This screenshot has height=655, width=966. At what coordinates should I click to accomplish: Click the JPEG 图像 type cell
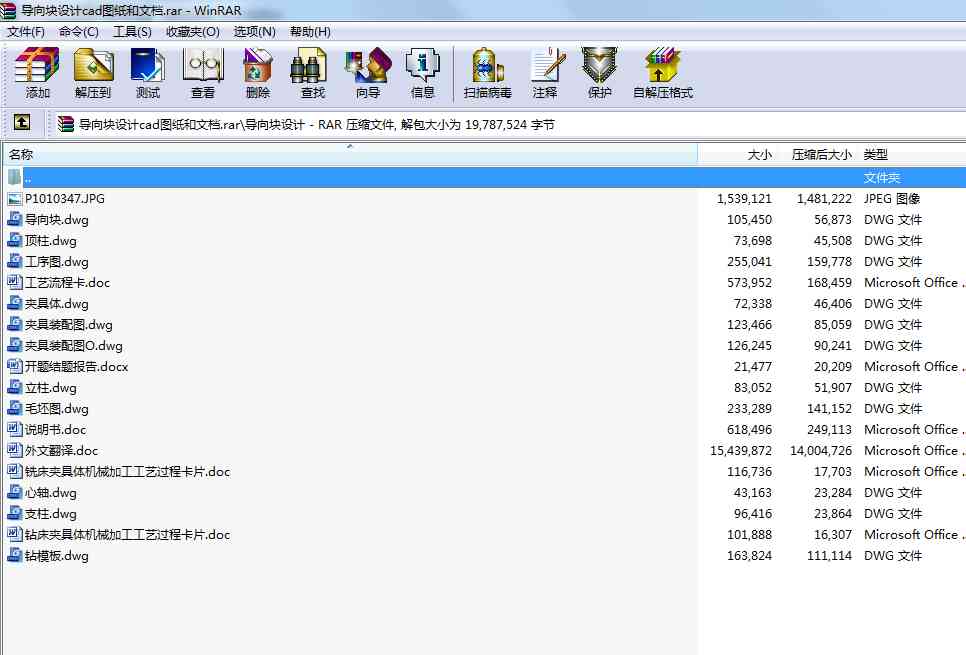(892, 199)
